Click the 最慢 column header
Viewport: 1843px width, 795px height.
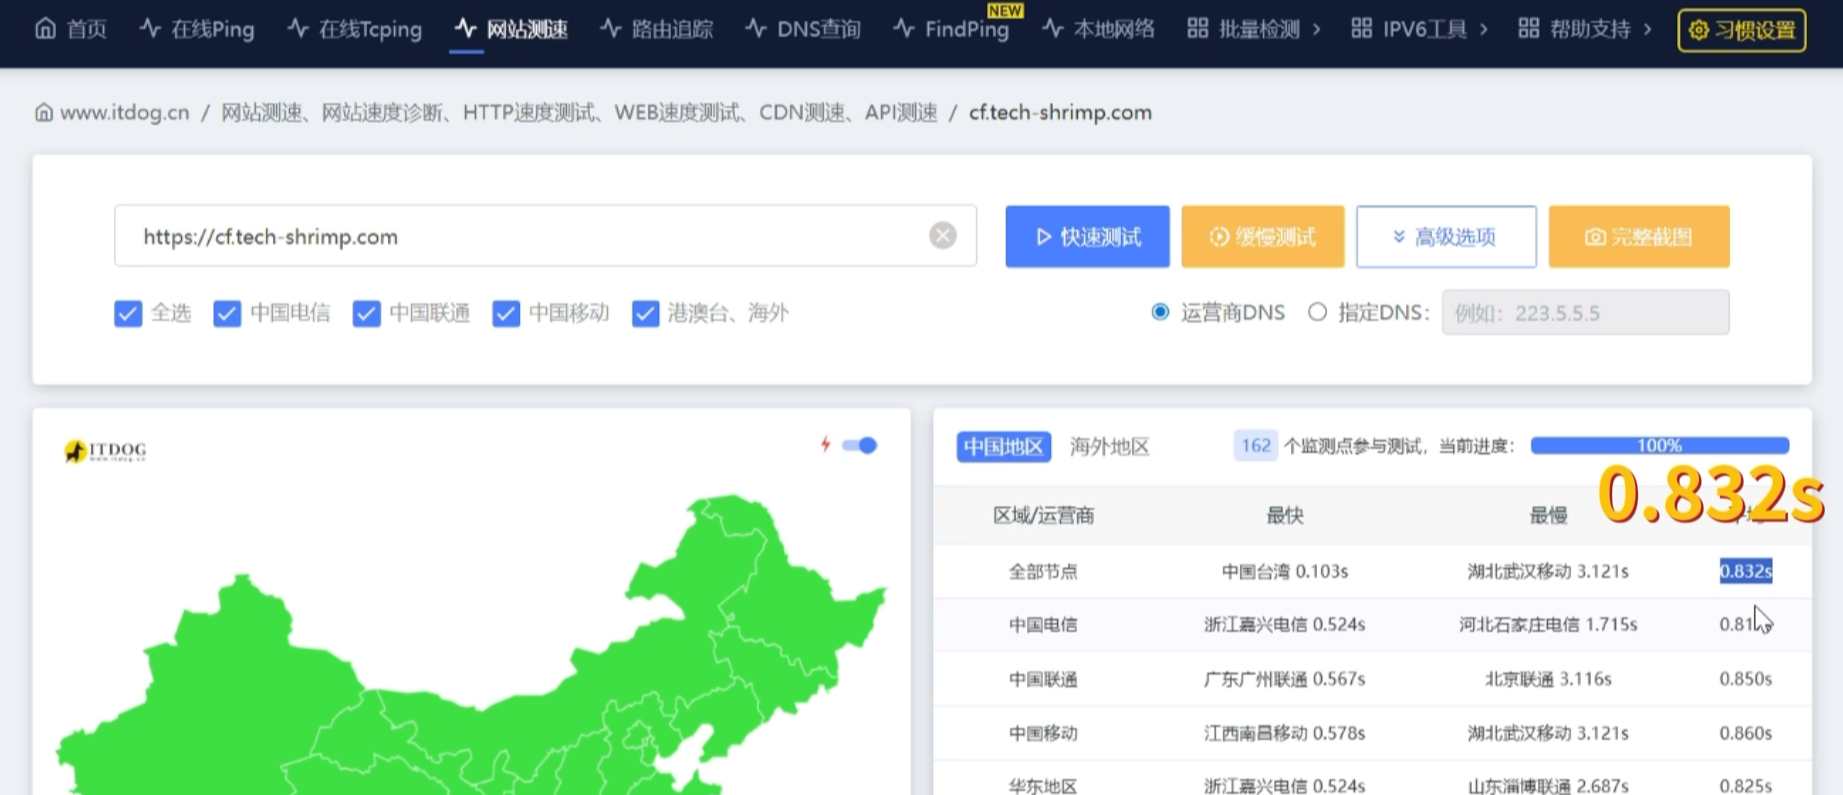1548,515
